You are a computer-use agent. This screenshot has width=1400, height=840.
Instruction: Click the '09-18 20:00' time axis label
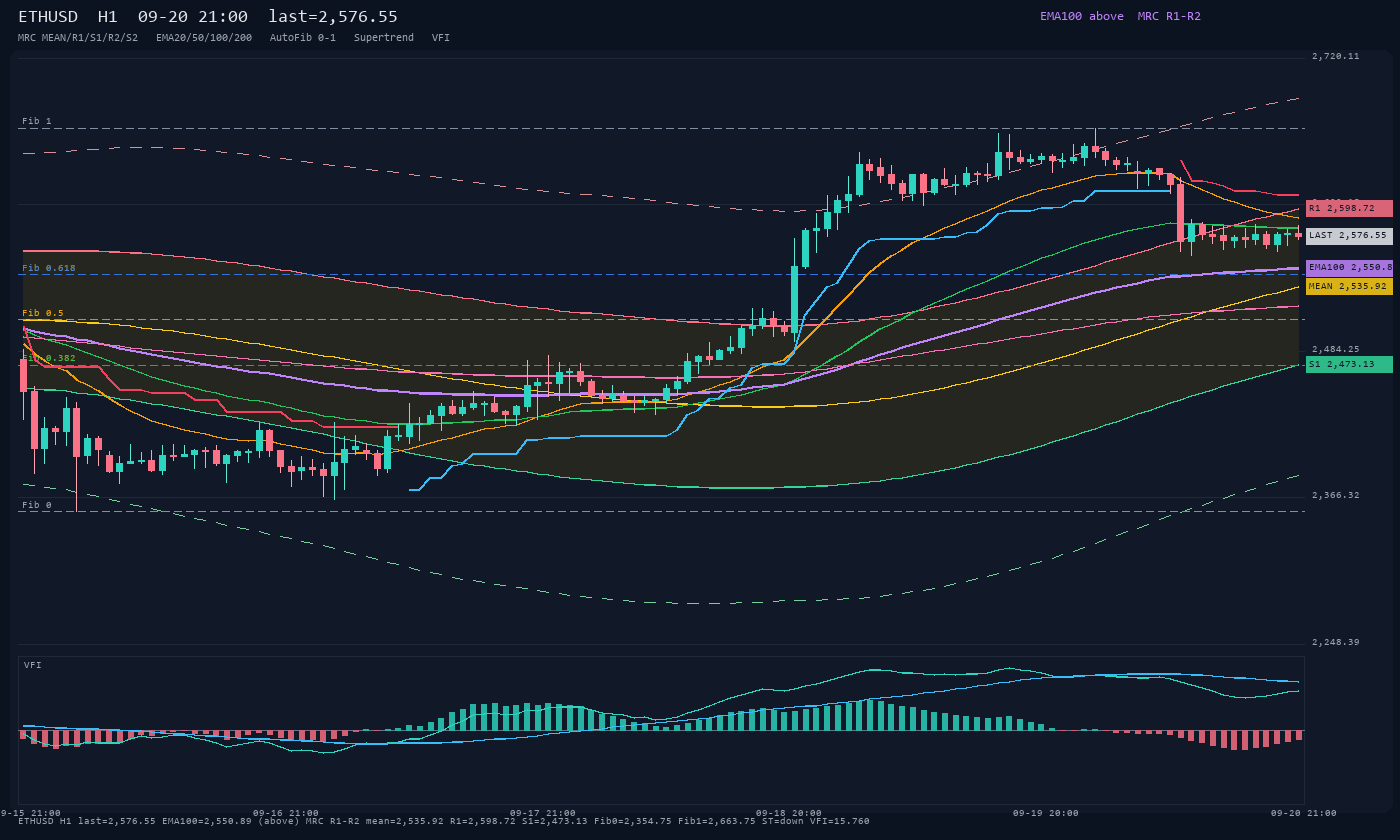[x=789, y=813]
